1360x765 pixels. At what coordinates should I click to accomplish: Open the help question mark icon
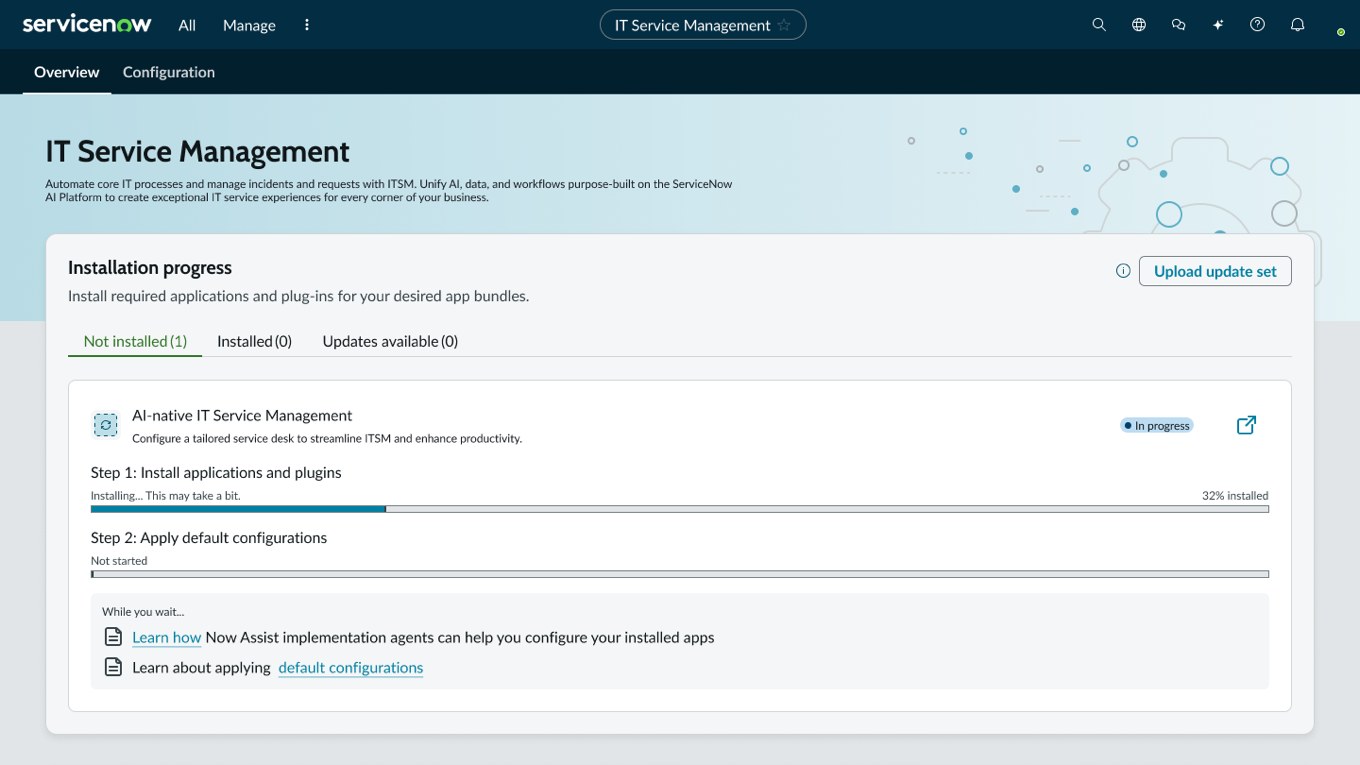coord(1258,25)
